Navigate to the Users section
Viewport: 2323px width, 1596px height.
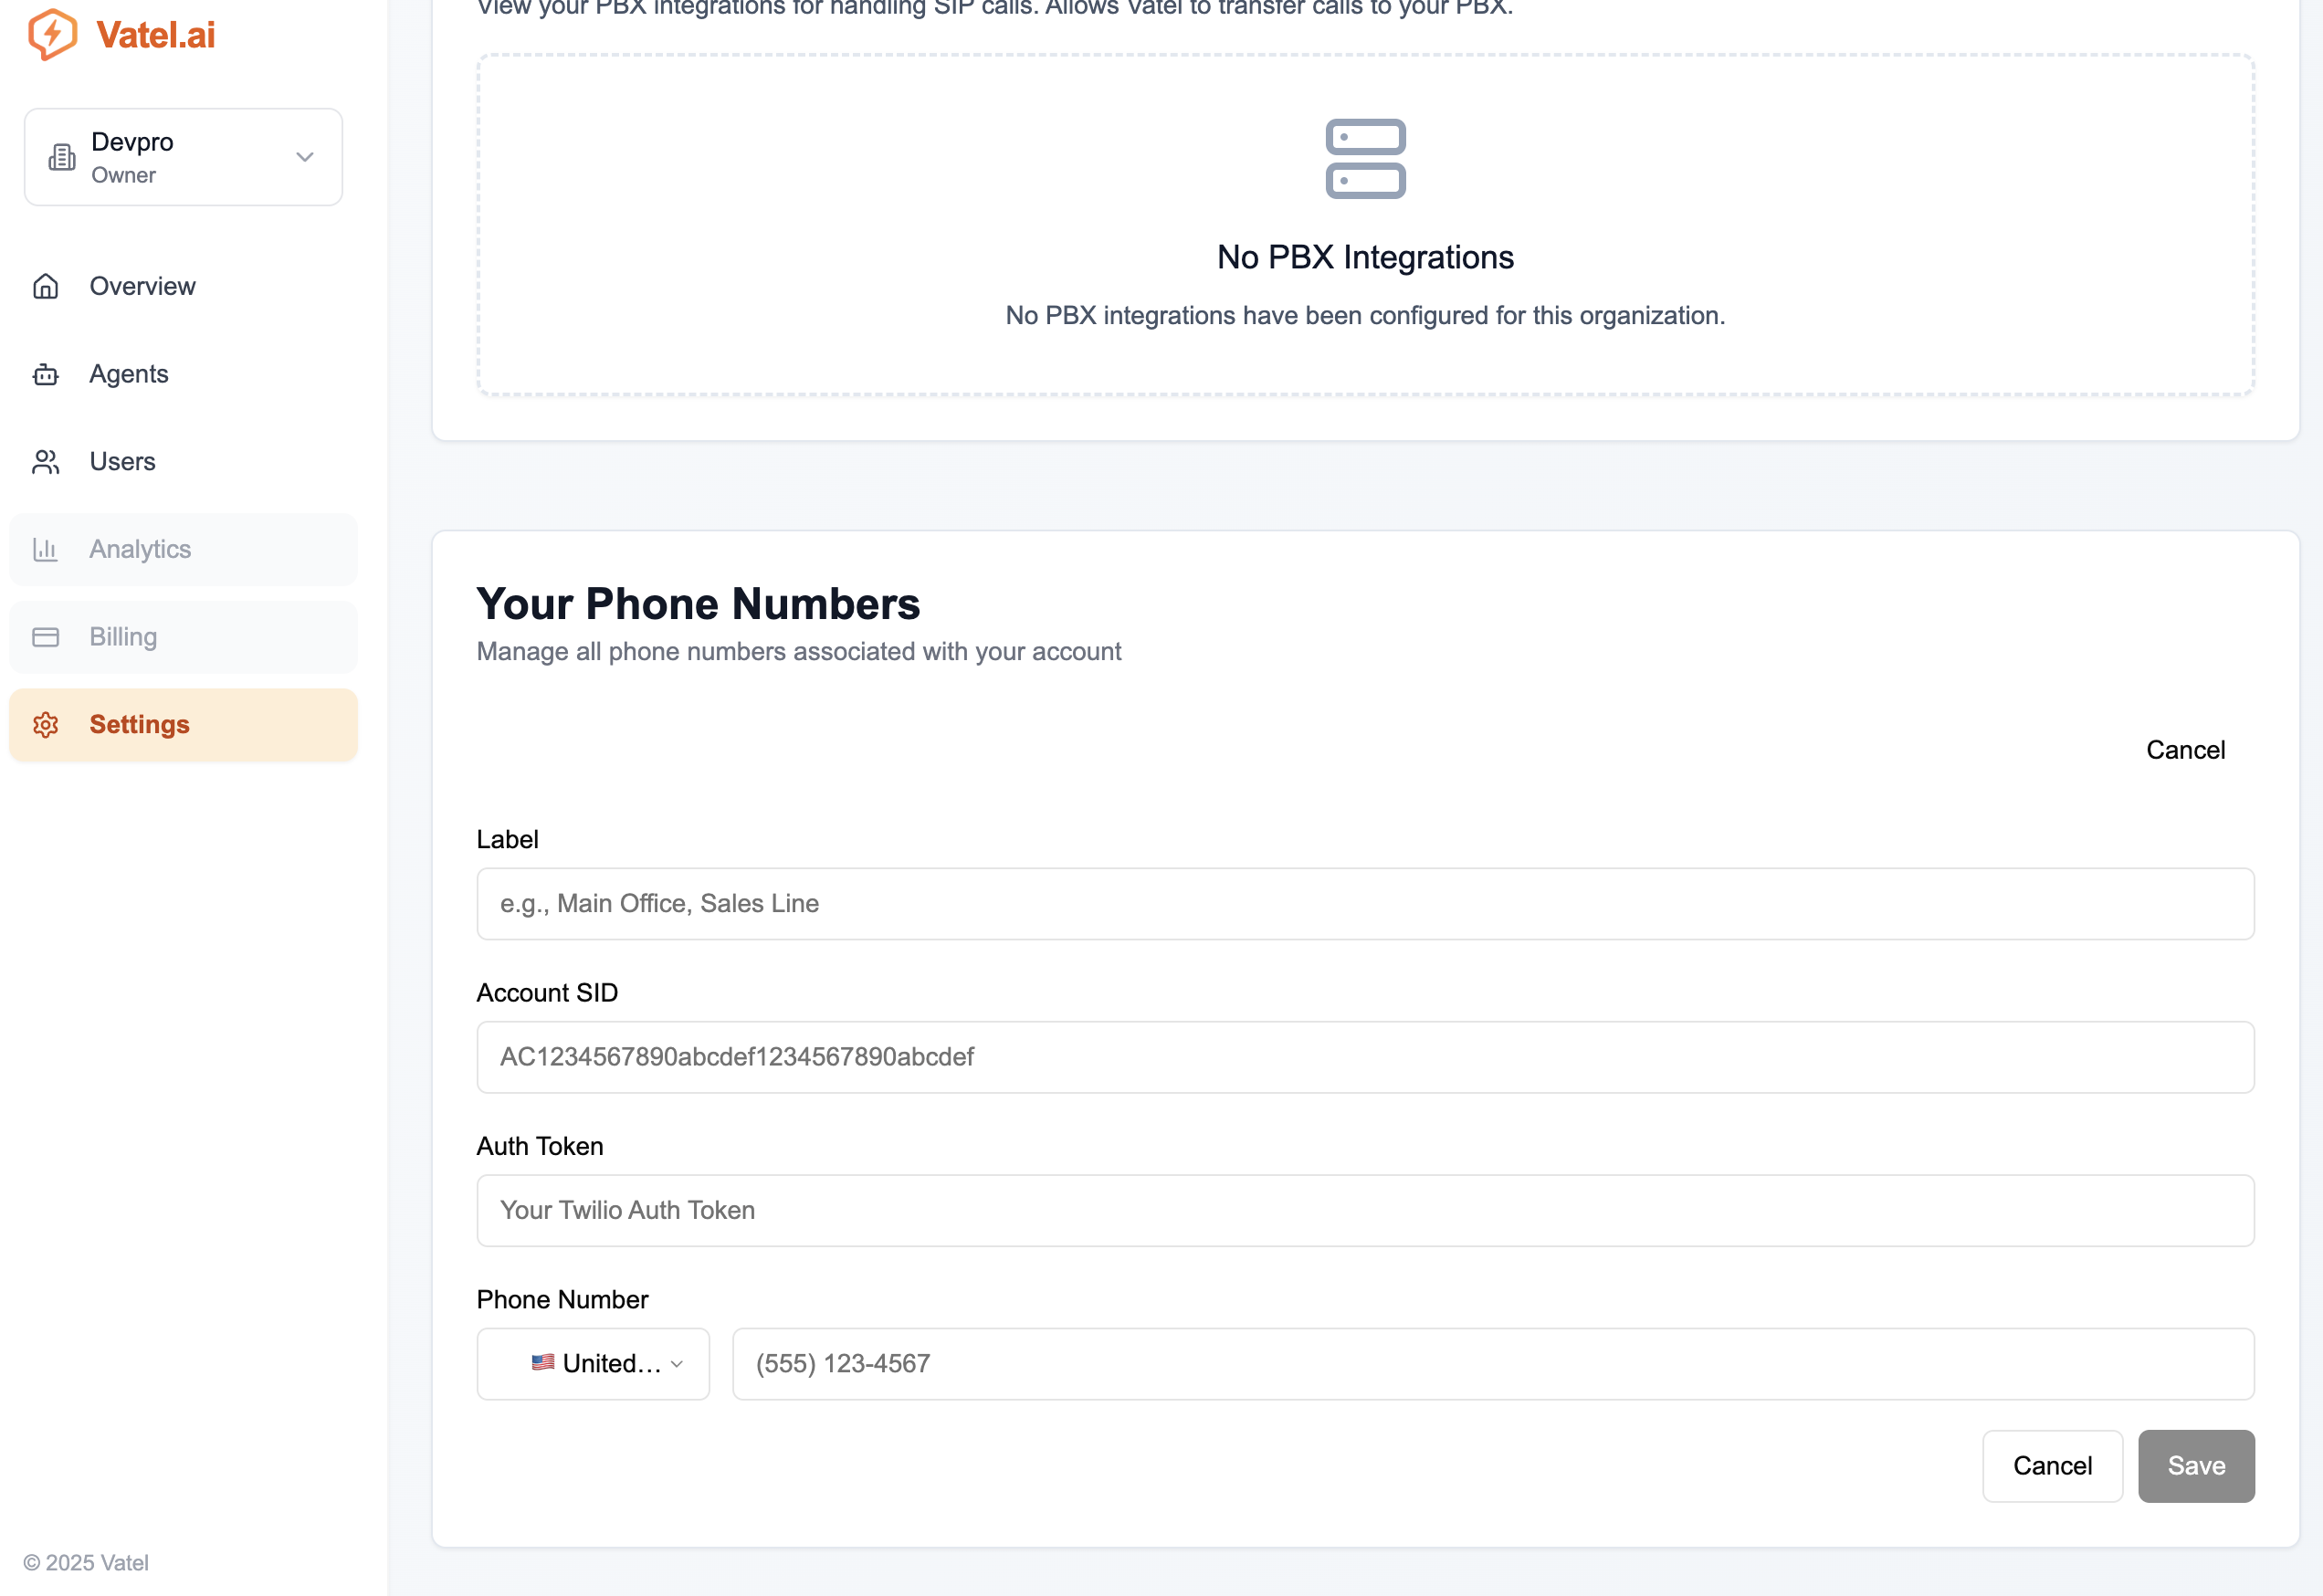click(122, 461)
